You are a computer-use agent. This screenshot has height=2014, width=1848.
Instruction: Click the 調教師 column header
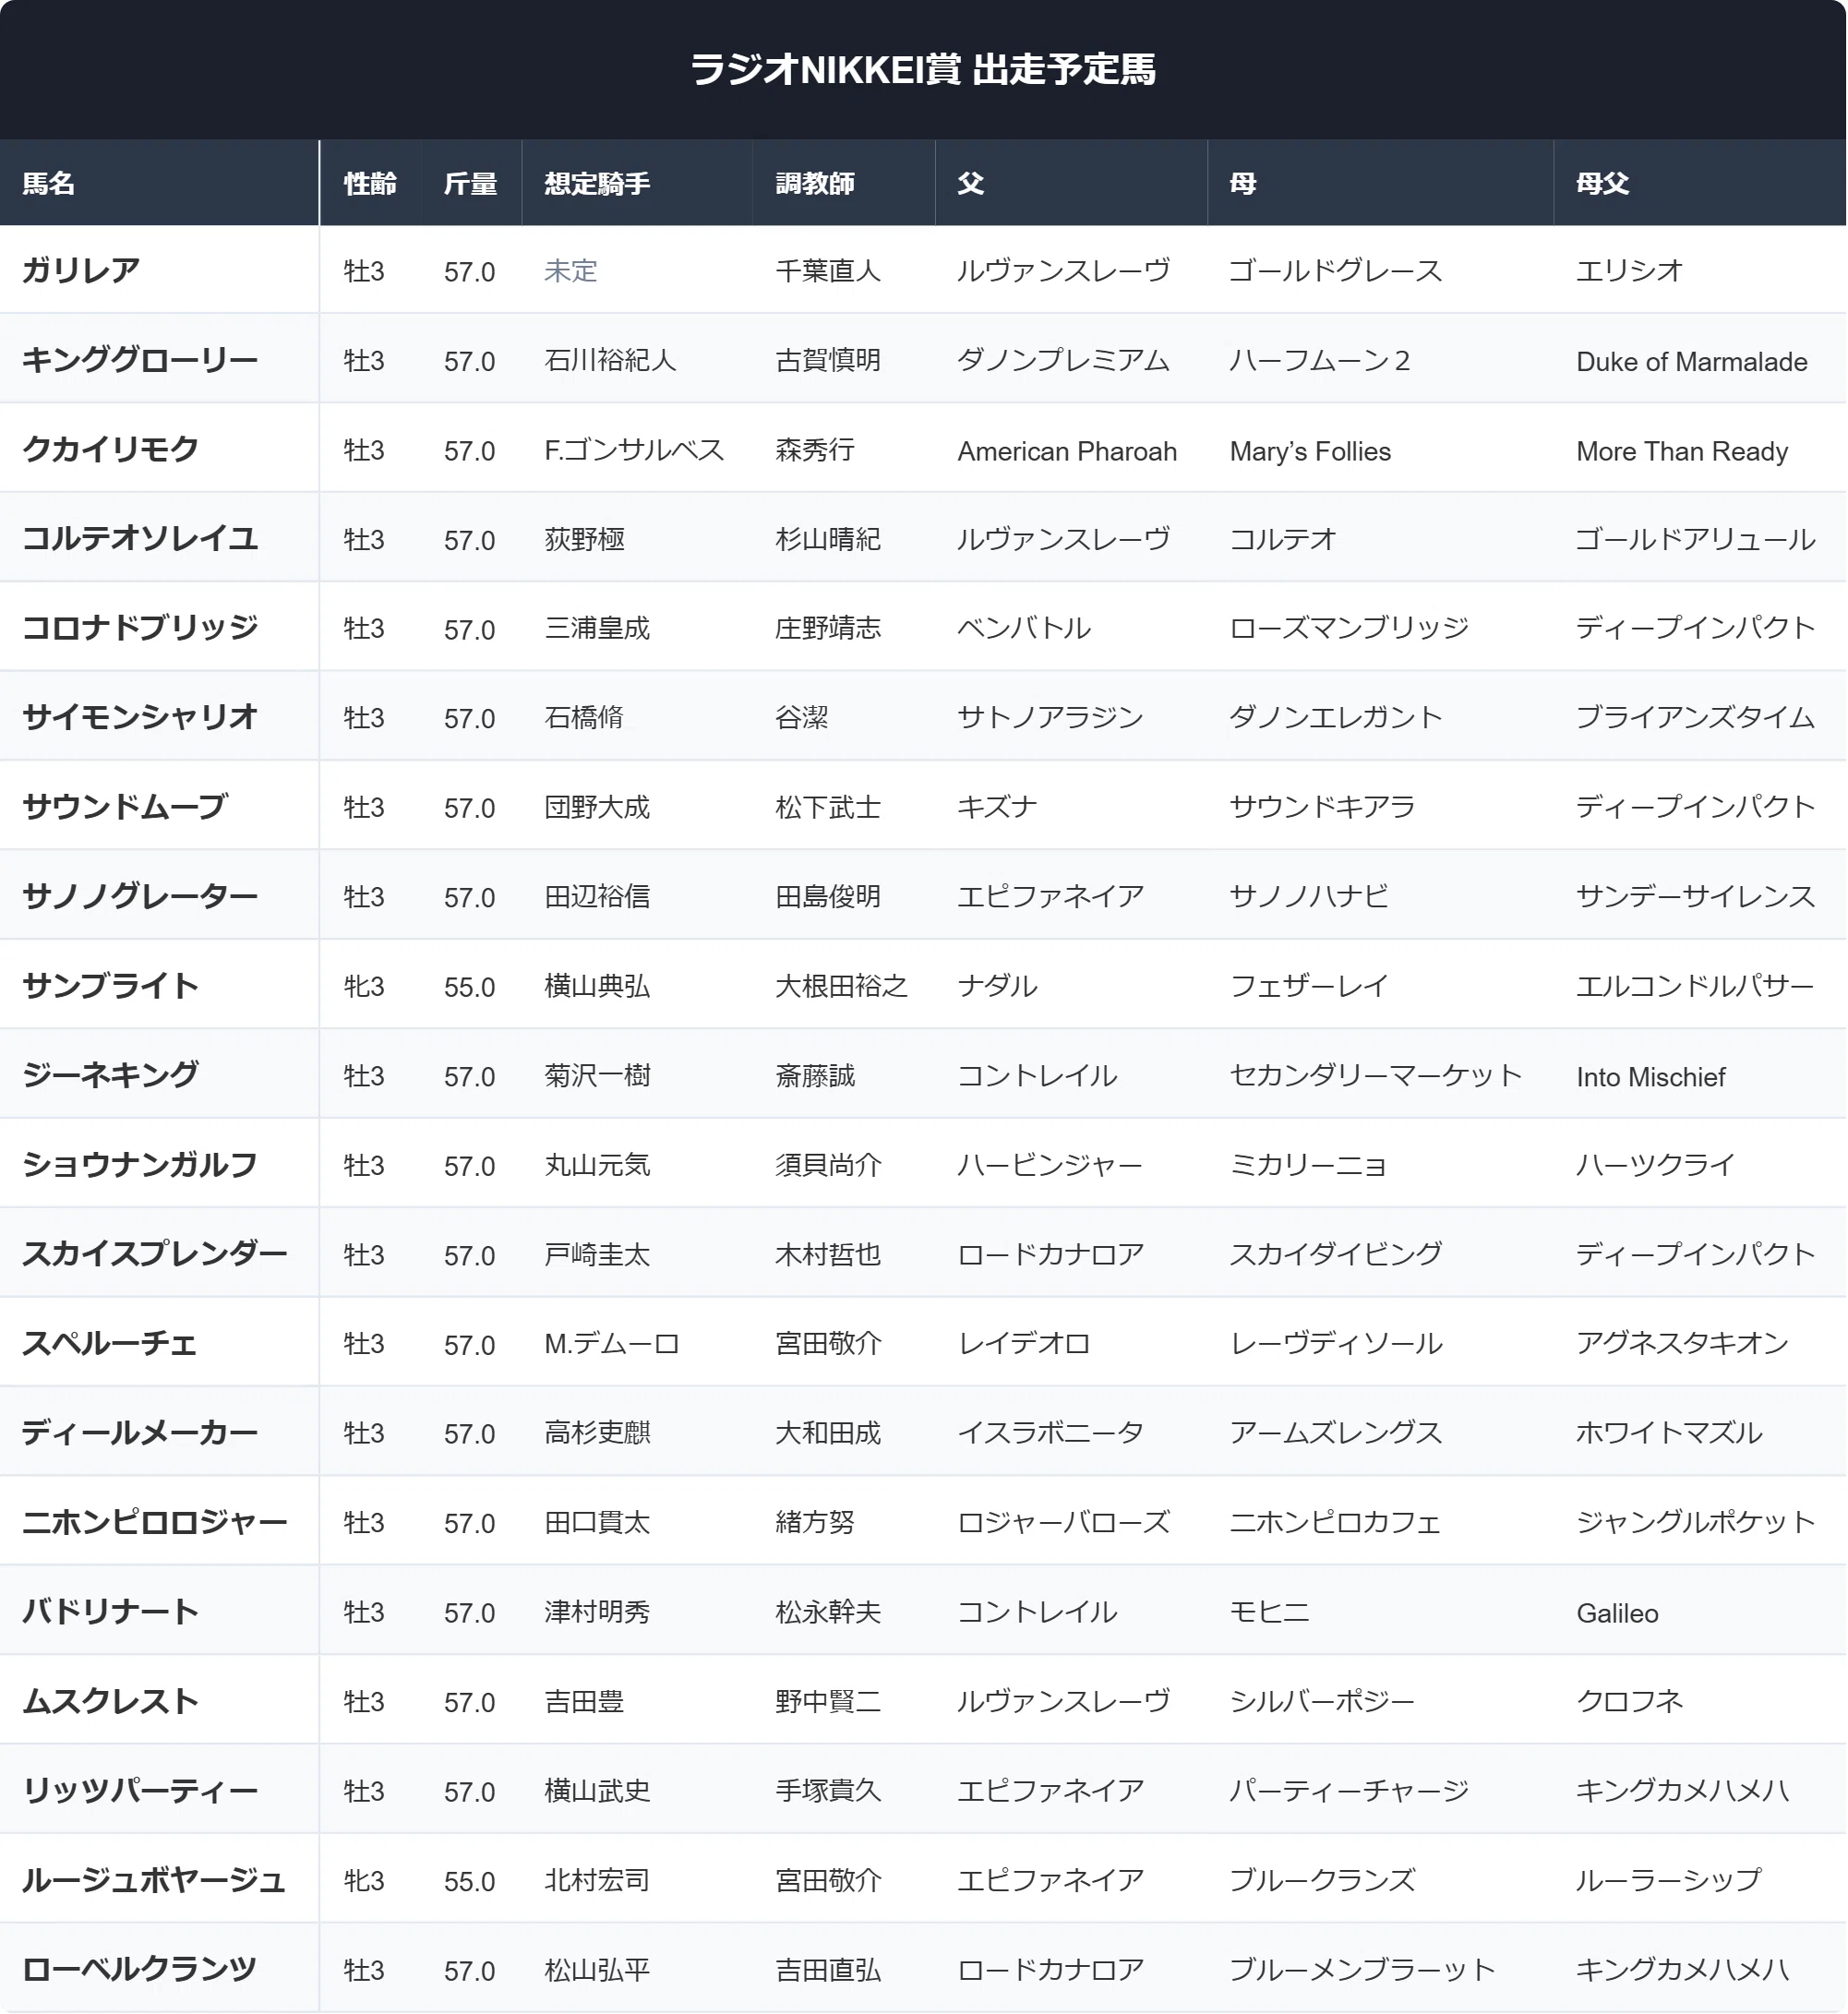click(x=815, y=183)
